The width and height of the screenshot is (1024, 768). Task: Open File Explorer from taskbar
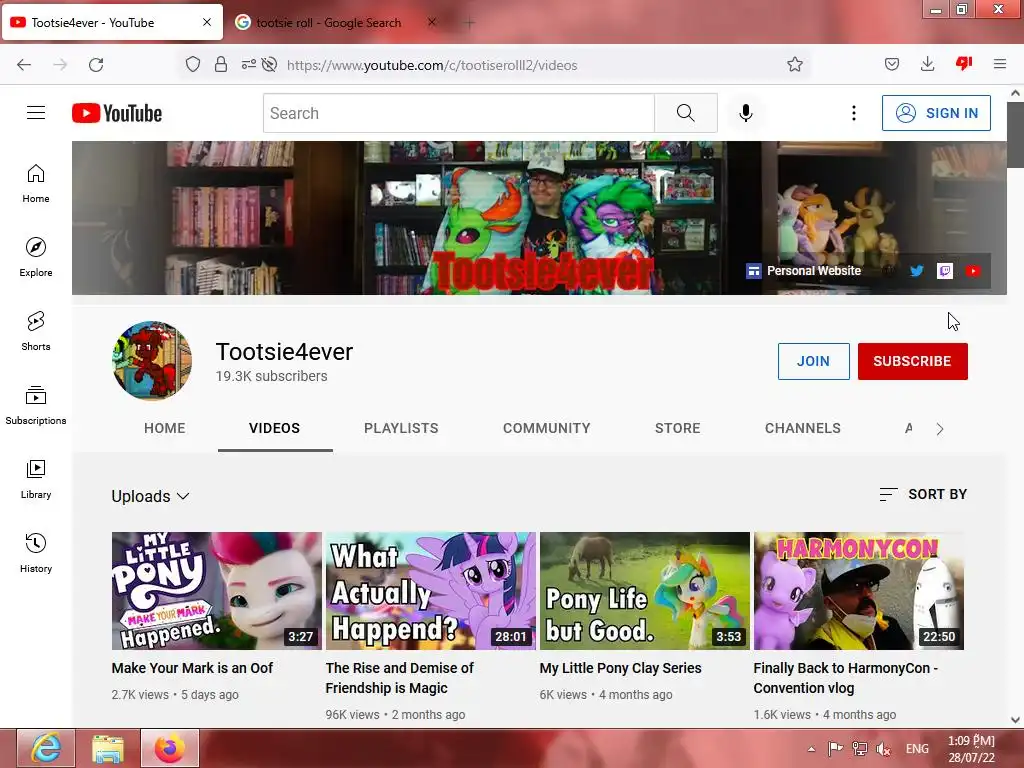click(108, 748)
